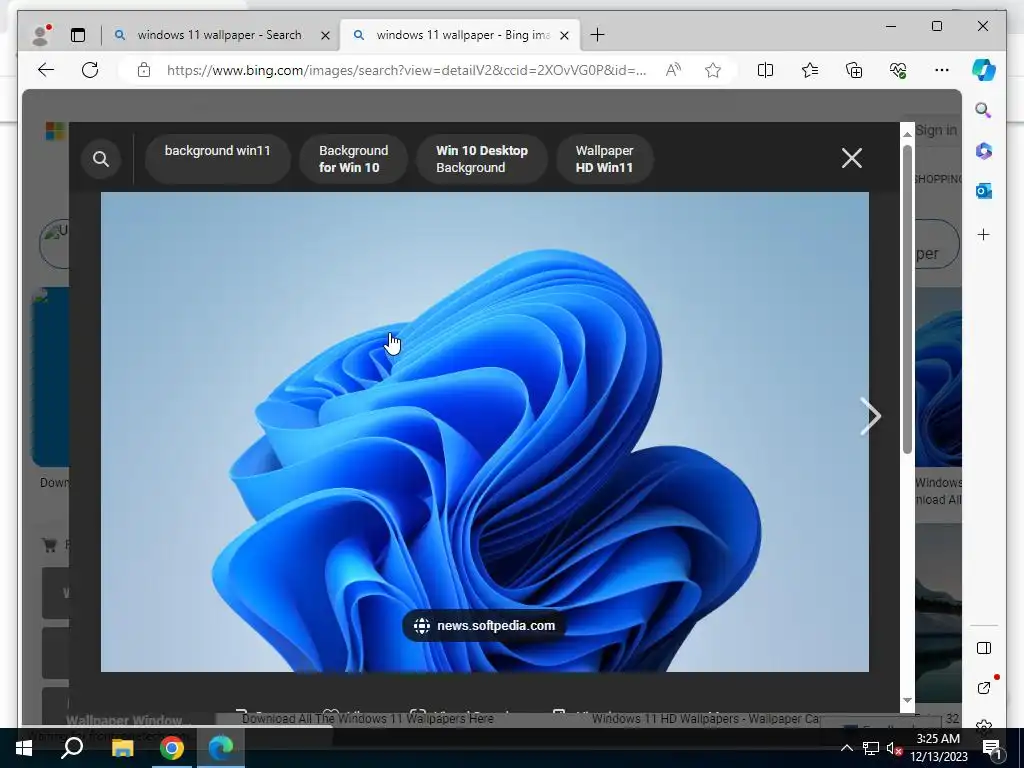The image size is (1024, 768).
Task: Close the Bing images tab
Action: click(565, 35)
